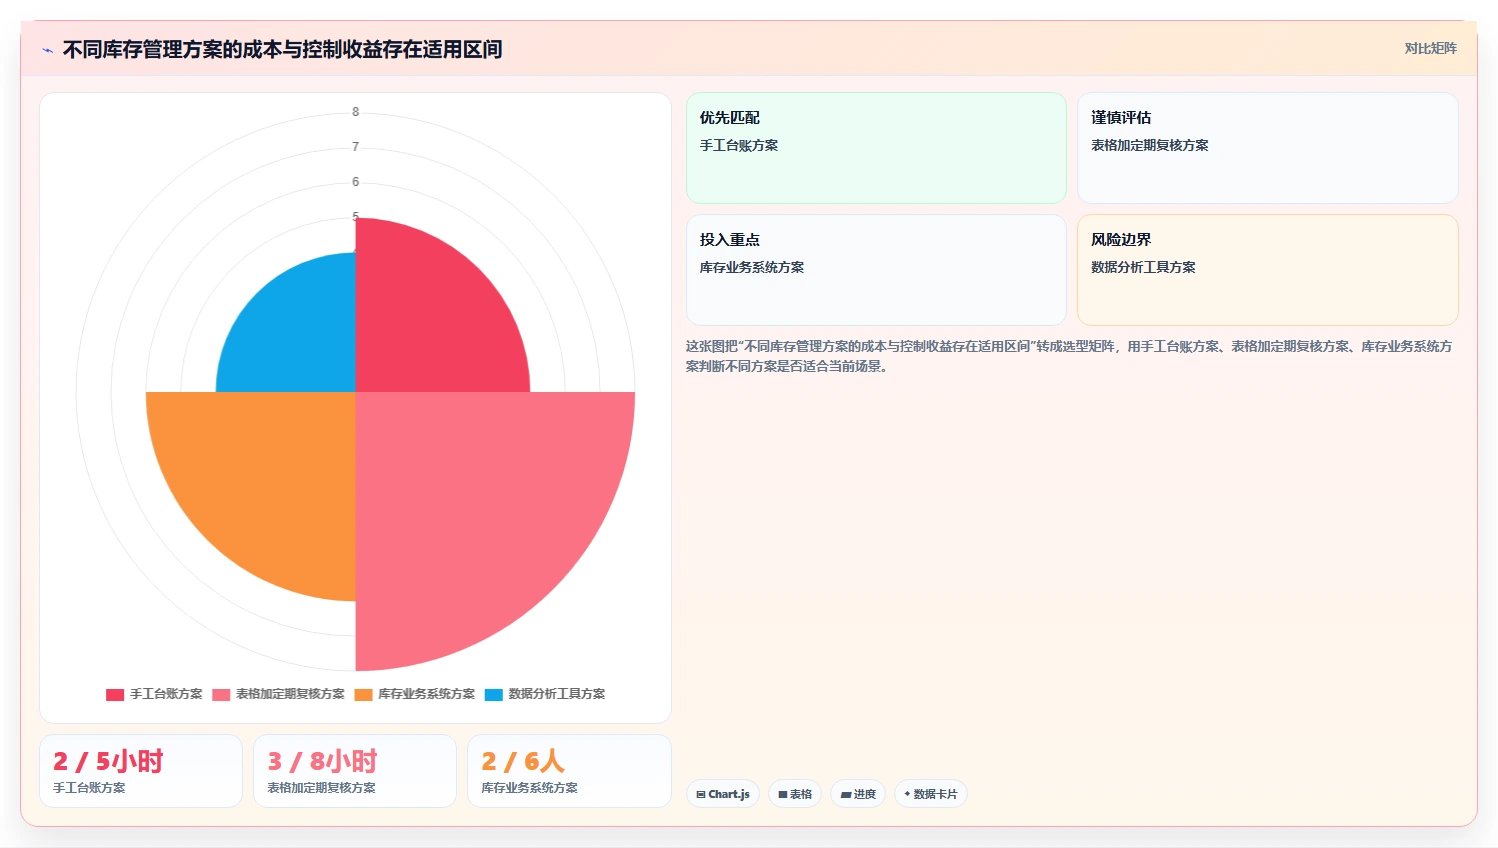Click the 数据卡片 tag

coord(931,794)
